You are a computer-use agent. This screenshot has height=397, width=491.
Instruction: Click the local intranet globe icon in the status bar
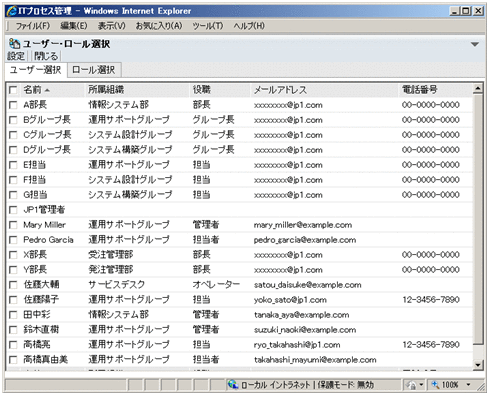click(233, 385)
